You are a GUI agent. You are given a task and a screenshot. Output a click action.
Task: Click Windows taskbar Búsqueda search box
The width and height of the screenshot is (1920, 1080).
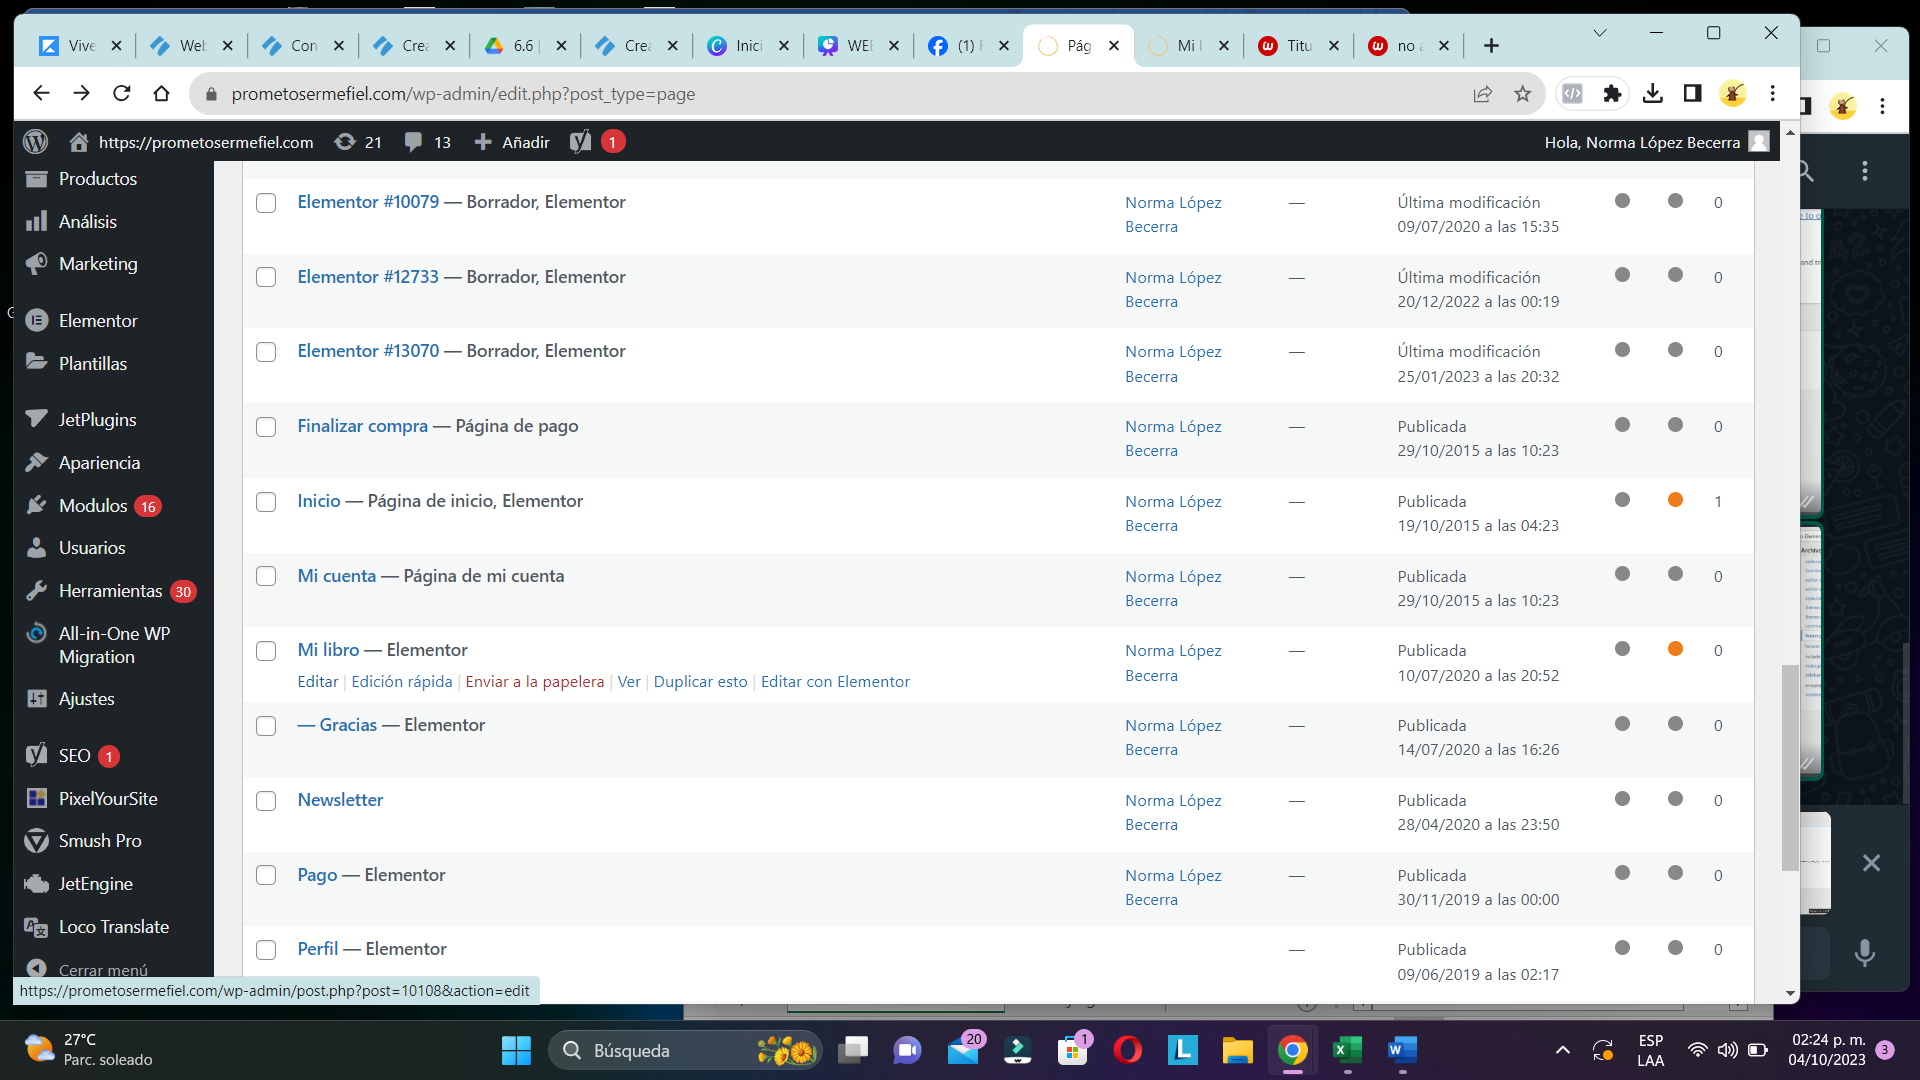coord(684,1050)
